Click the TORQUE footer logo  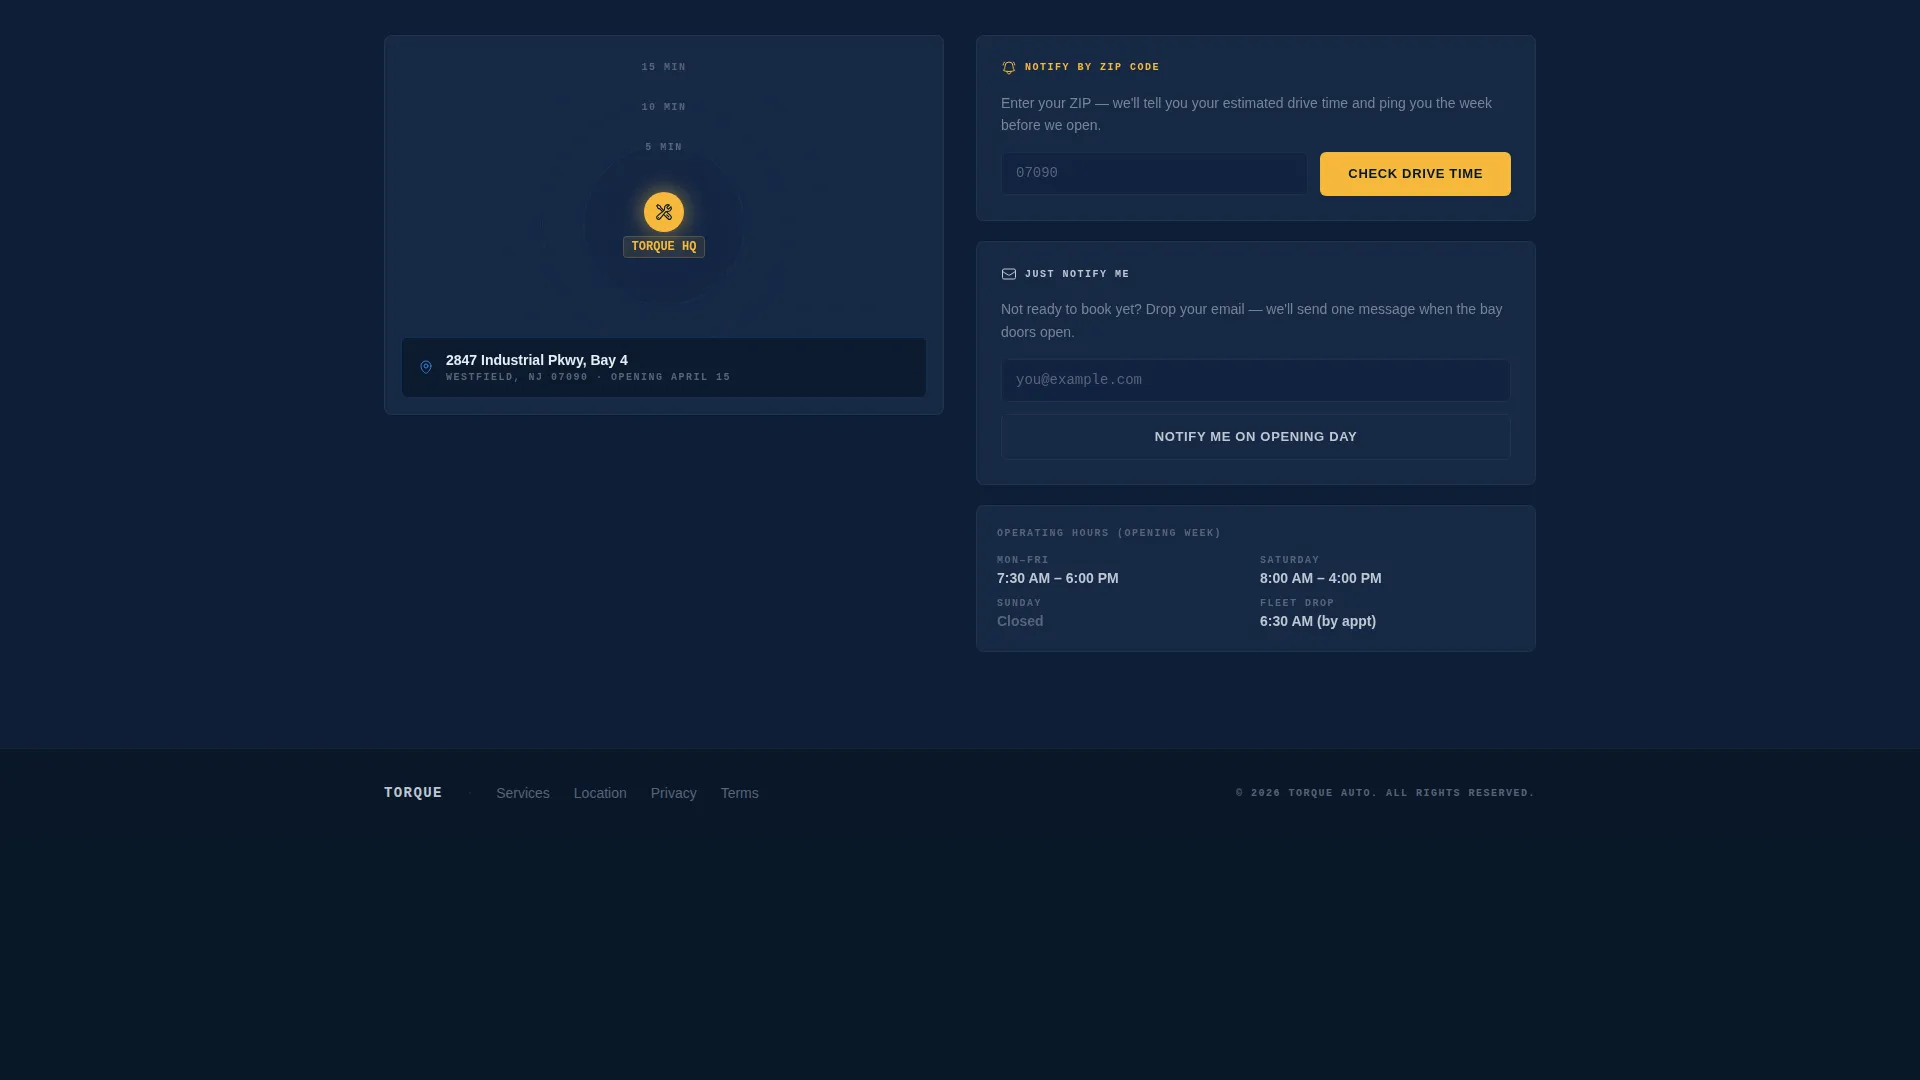pos(413,793)
